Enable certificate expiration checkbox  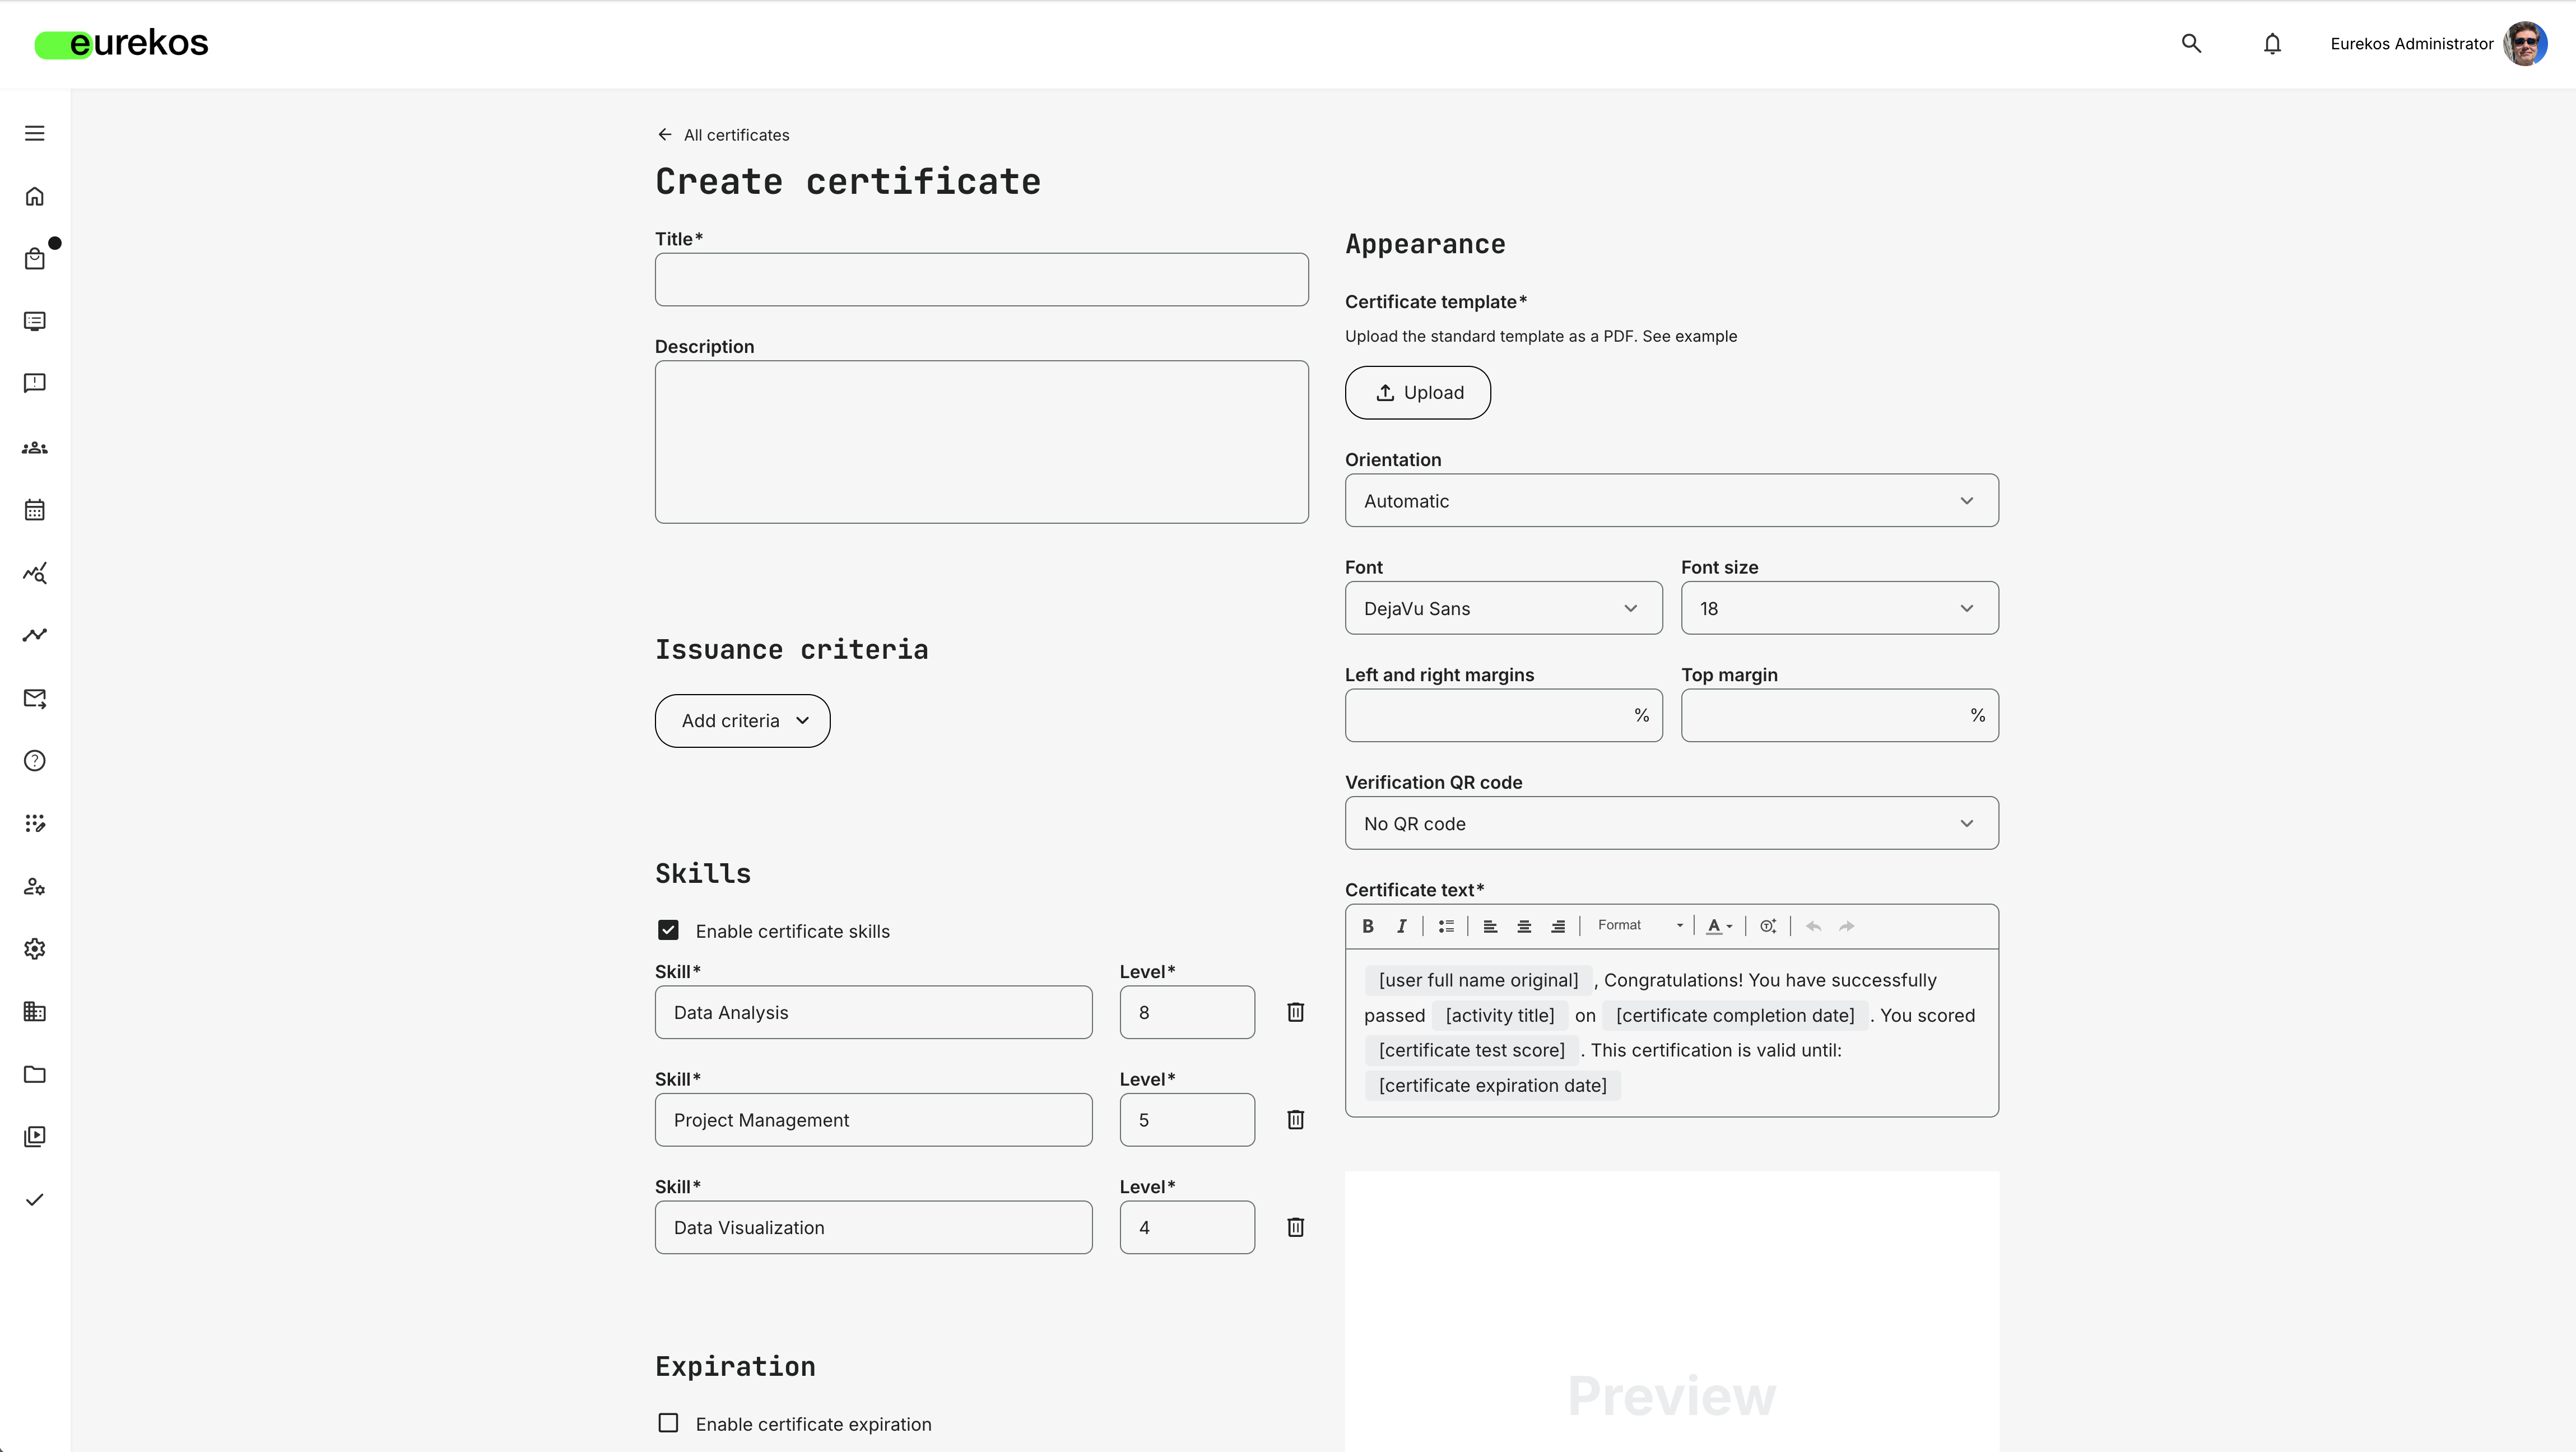pyautogui.click(x=668, y=1423)
